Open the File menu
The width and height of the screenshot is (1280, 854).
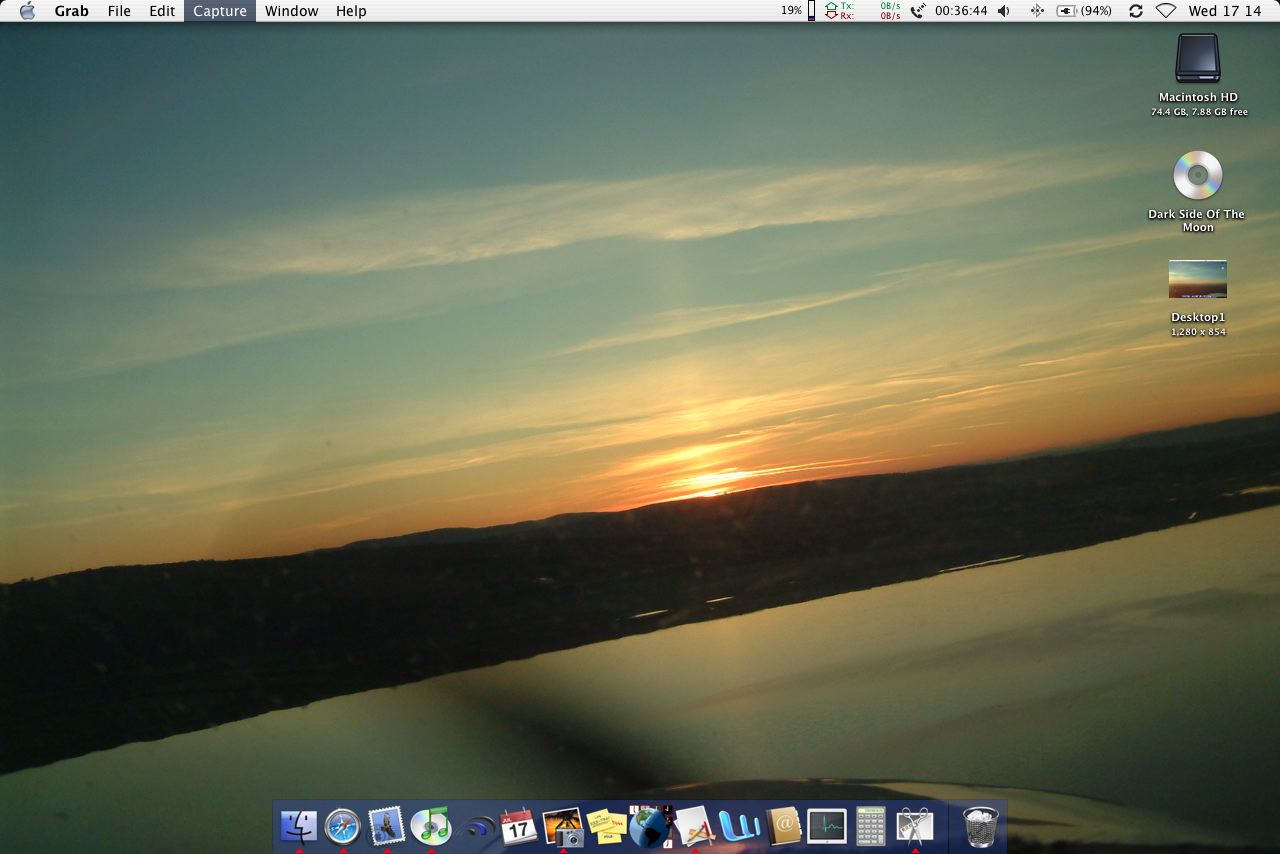(x=119, y=11)
